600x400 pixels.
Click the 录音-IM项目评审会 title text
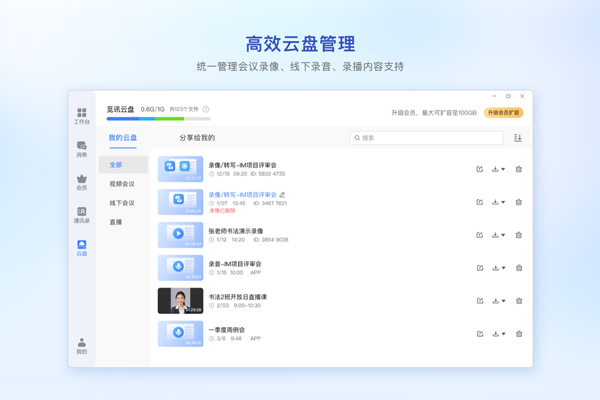click(x=235, y=264)
